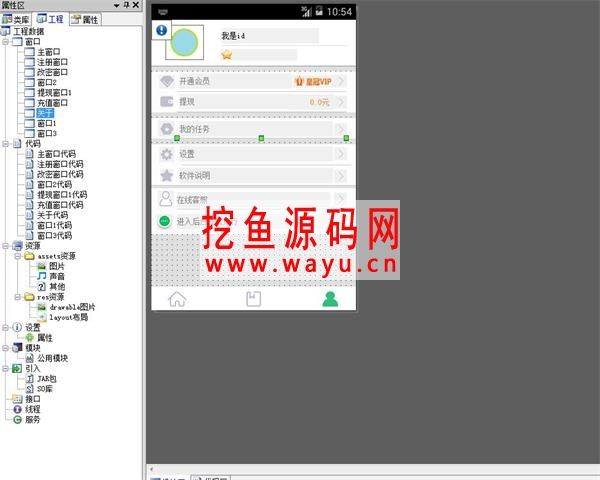Collapse the 资源 tree node
Image resolution: width=600 pixels, height=480 pixels.
tap(5, 246)
